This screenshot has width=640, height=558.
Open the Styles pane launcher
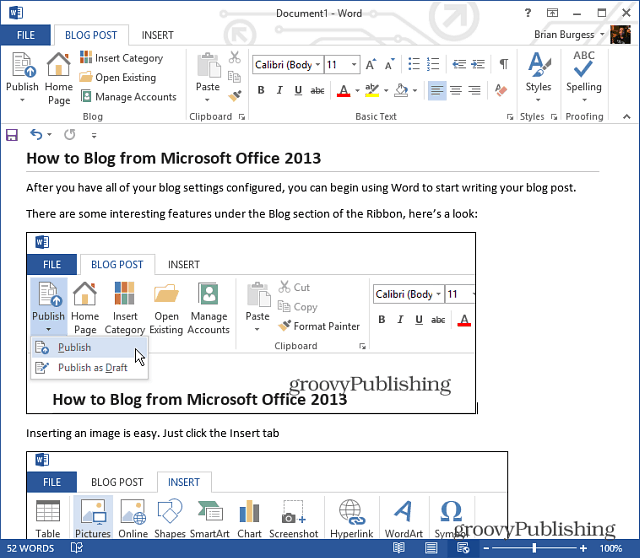click(x=554, y=117)
